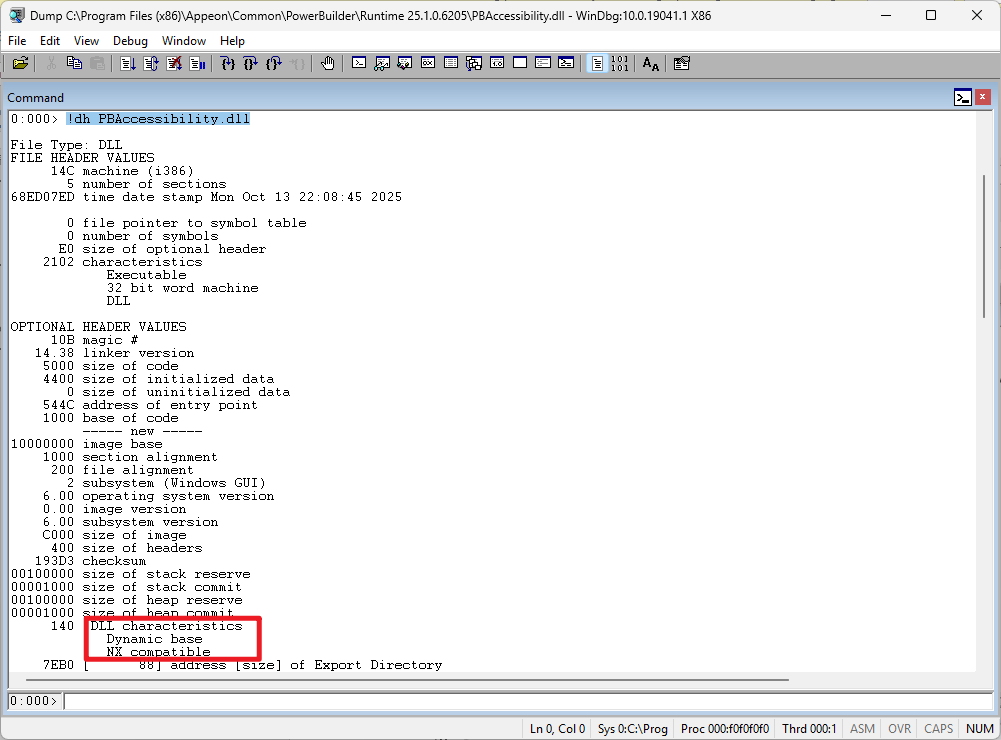The width and height of the screenshot is (1001, 740).
Task: Click the Font 'AA' toolbar icon
Action: coord(651,63)
